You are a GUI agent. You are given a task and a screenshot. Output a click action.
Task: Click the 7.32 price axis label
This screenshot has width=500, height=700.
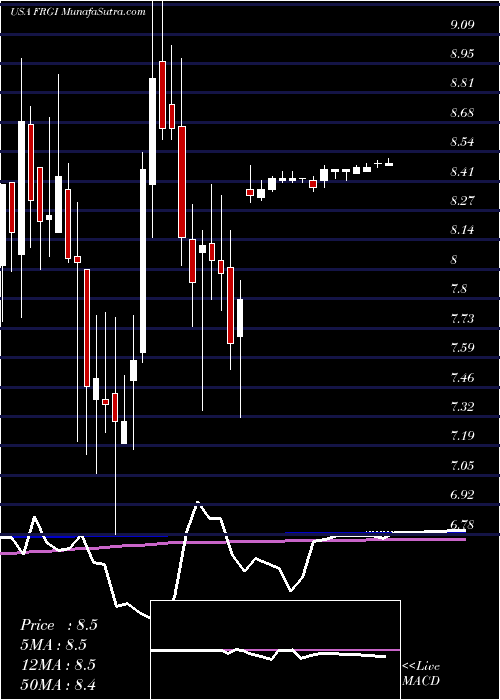(x=462, y=407)
